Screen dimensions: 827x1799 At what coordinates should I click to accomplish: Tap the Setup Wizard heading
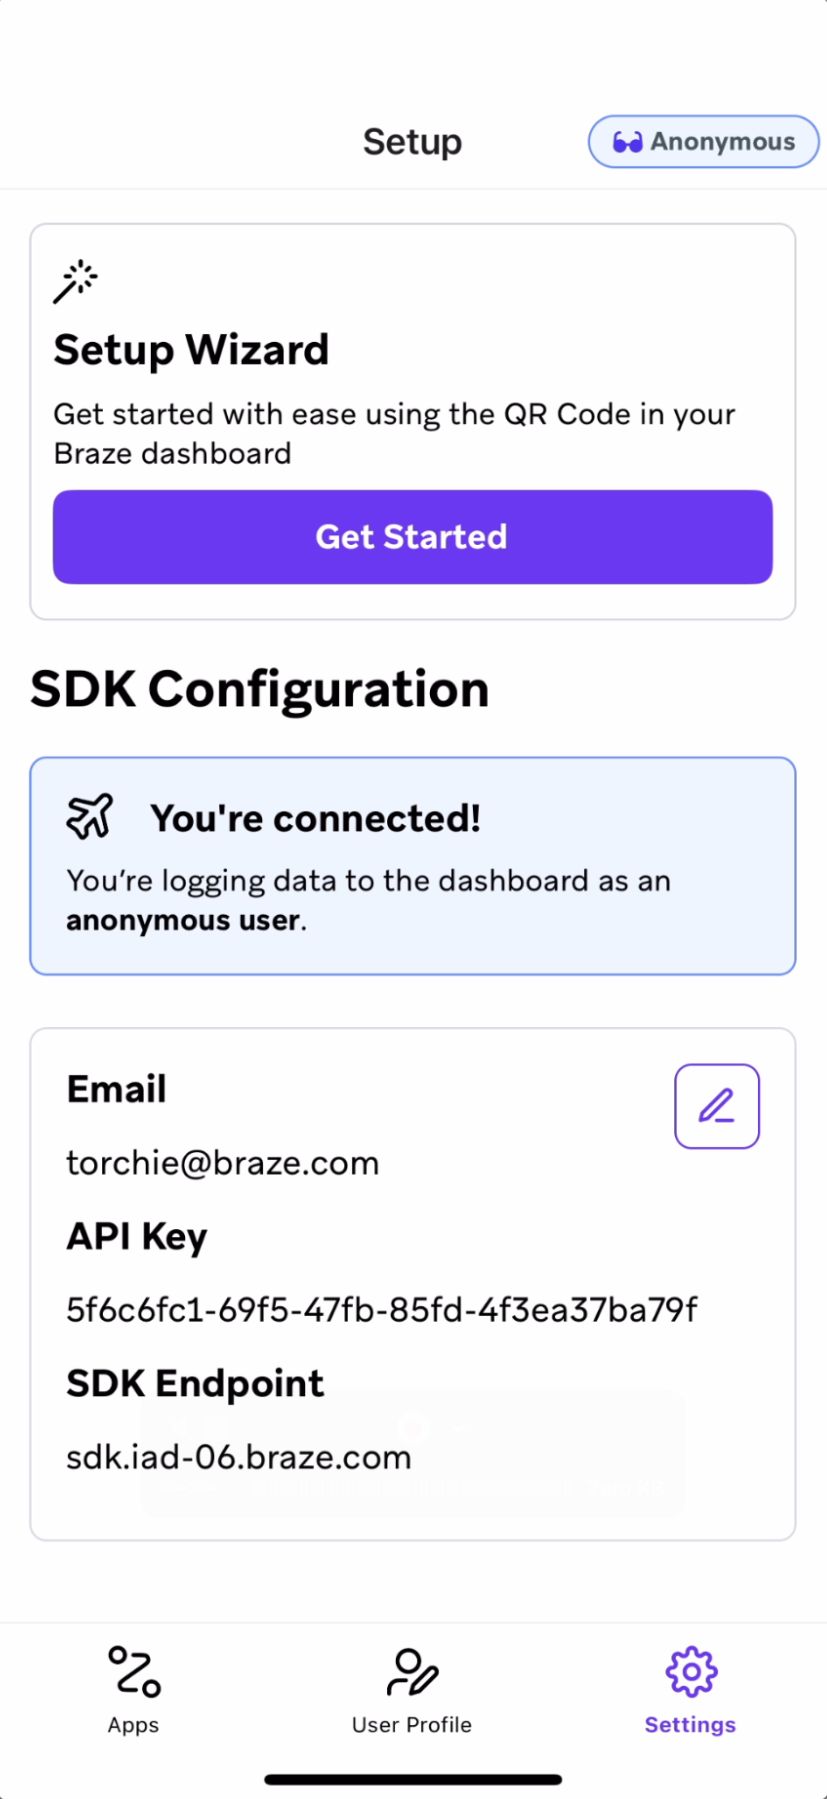coord(191,350)
